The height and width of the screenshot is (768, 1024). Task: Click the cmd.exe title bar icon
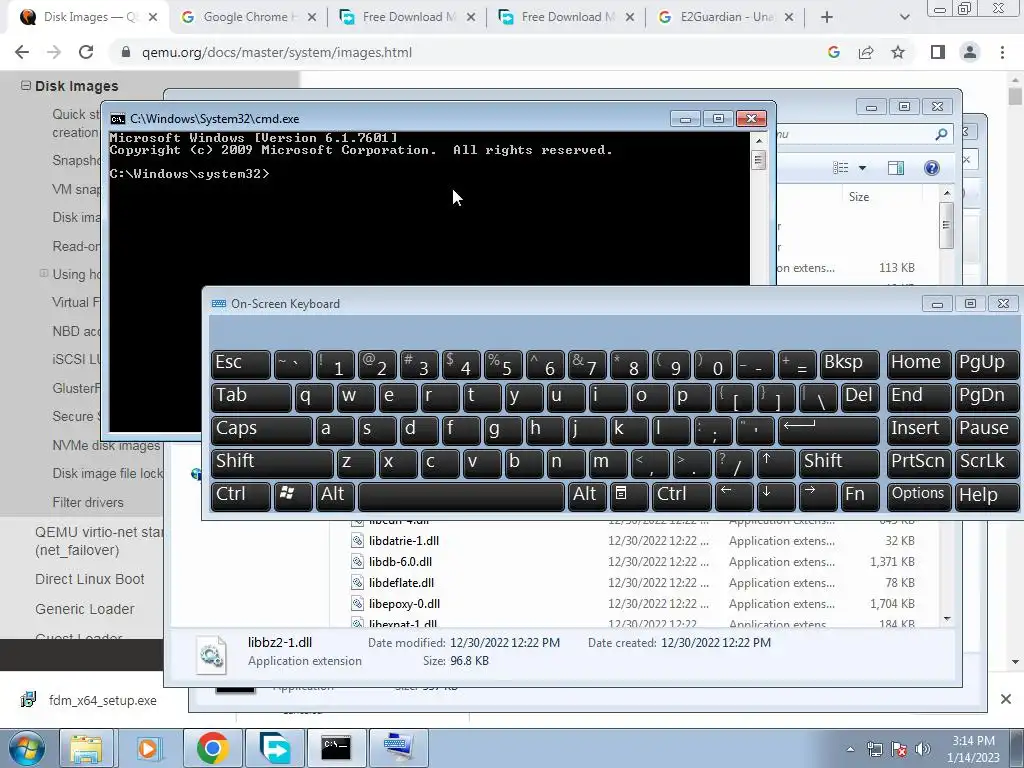click(118, 119)
